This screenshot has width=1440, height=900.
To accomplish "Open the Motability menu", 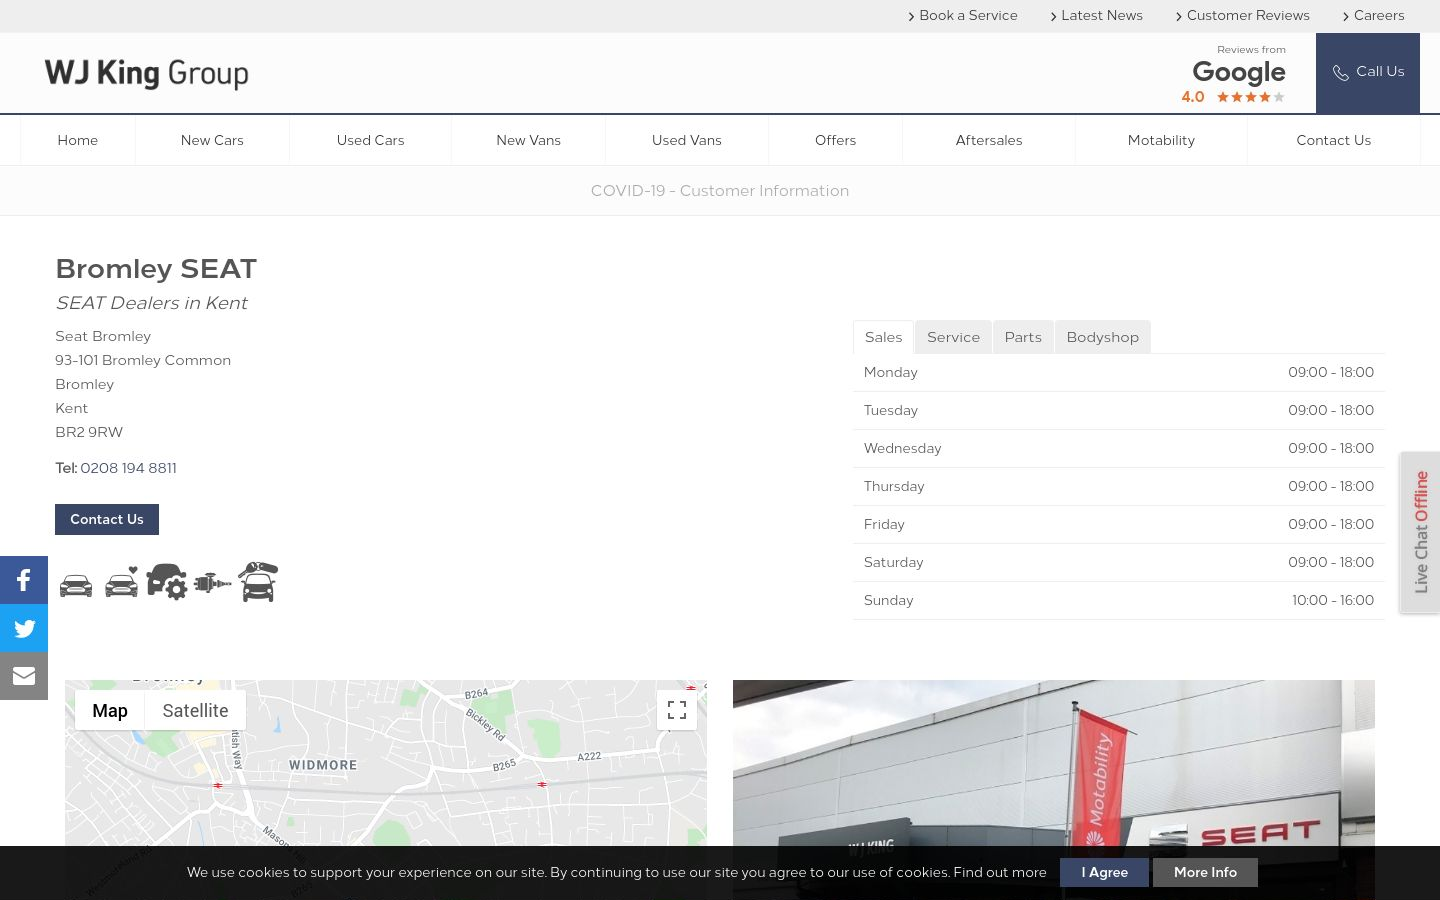I will (x=1161, y=140).
